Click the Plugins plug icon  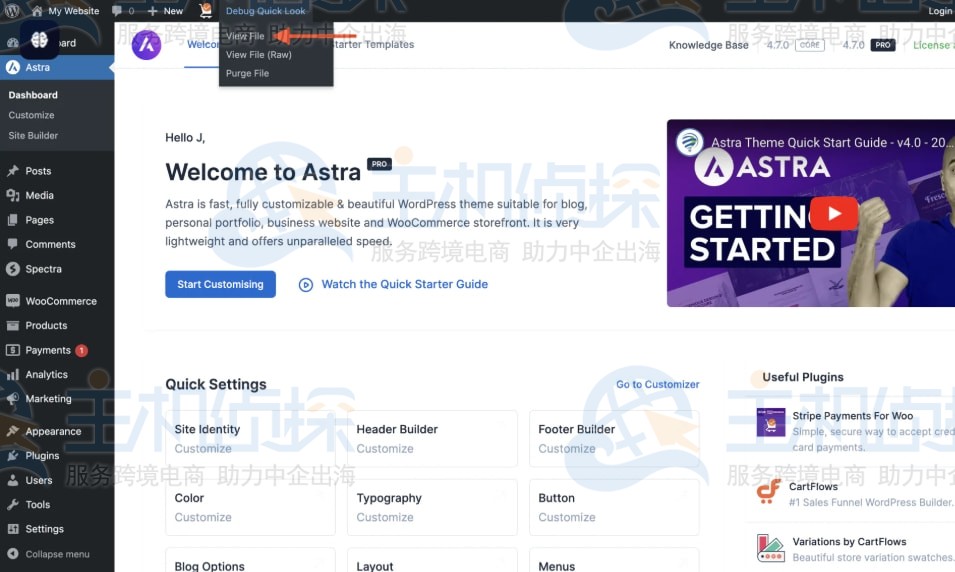point(13,455)
